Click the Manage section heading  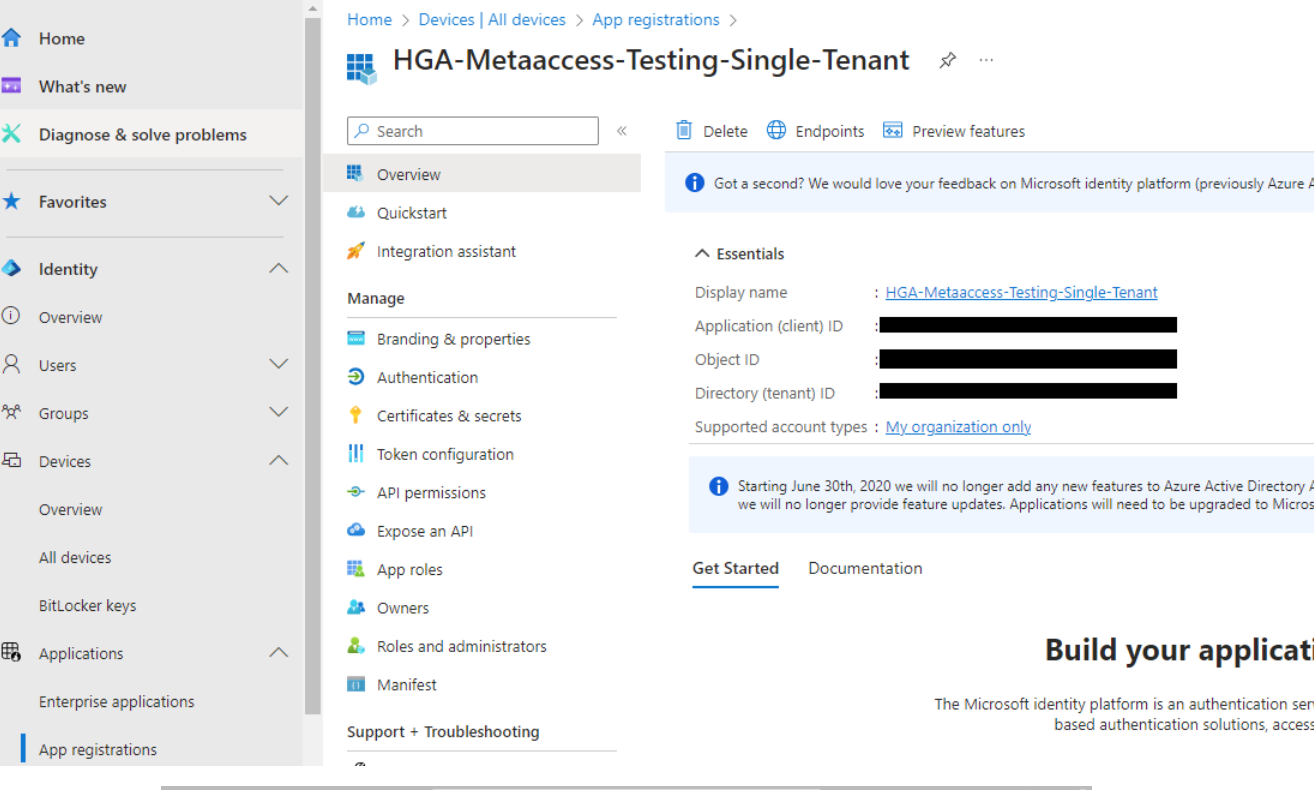(376, 298)
